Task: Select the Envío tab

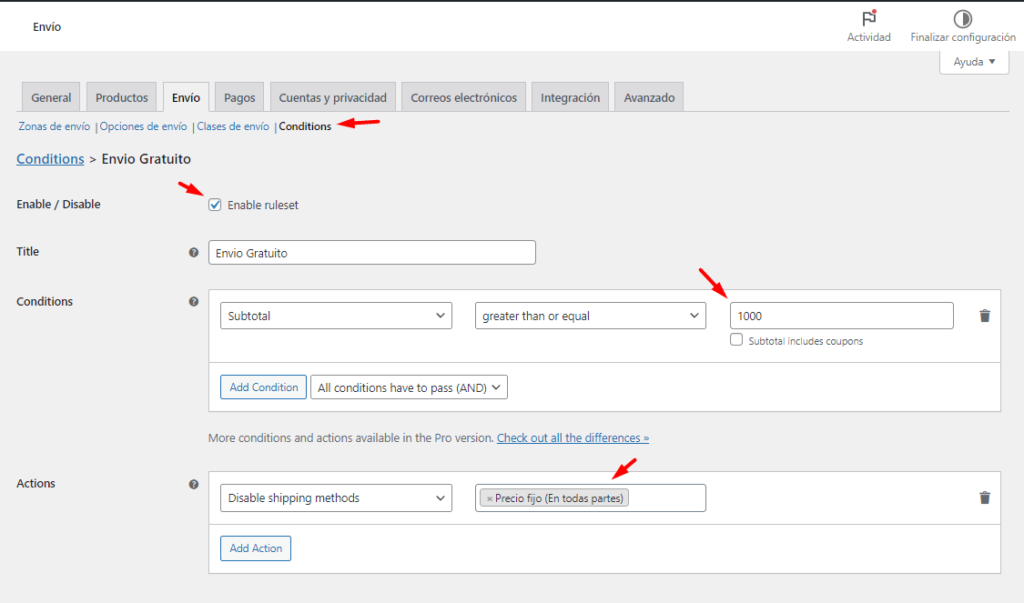Action: click(186, 97)
